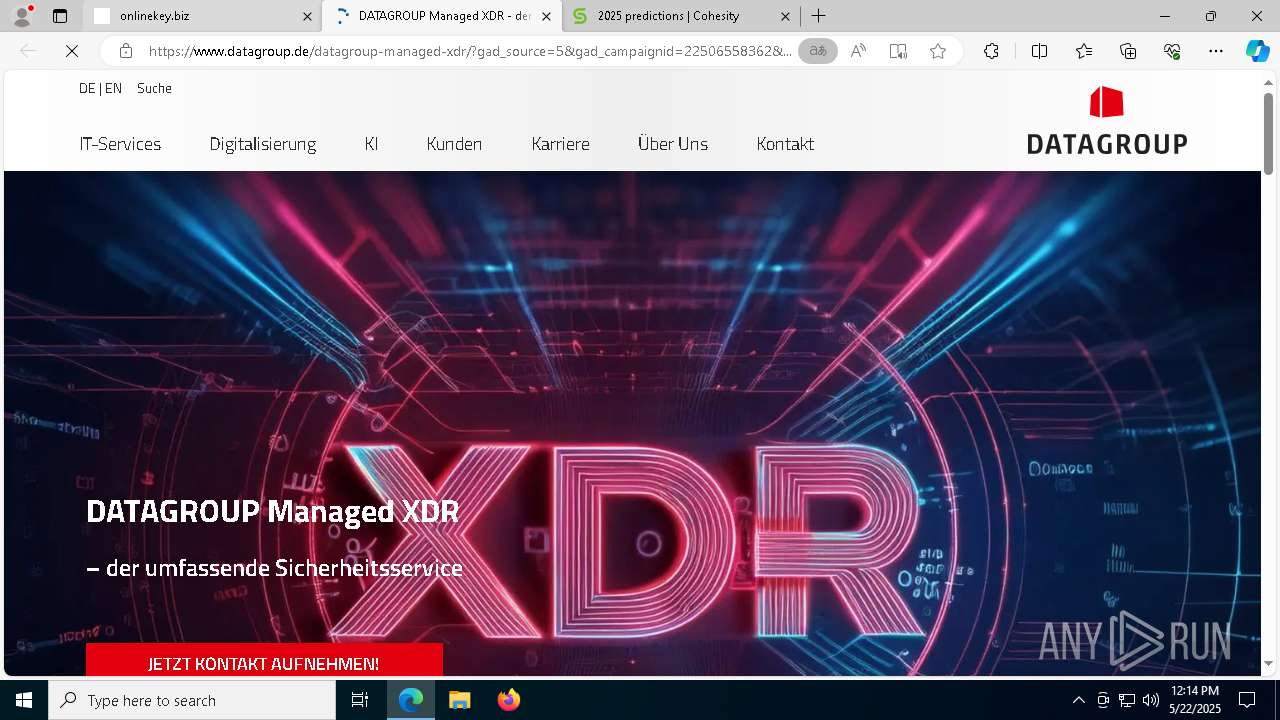The width and height of the screenshot is (1280, 720).
Task: Switch site language to DE
Action: 87,88
